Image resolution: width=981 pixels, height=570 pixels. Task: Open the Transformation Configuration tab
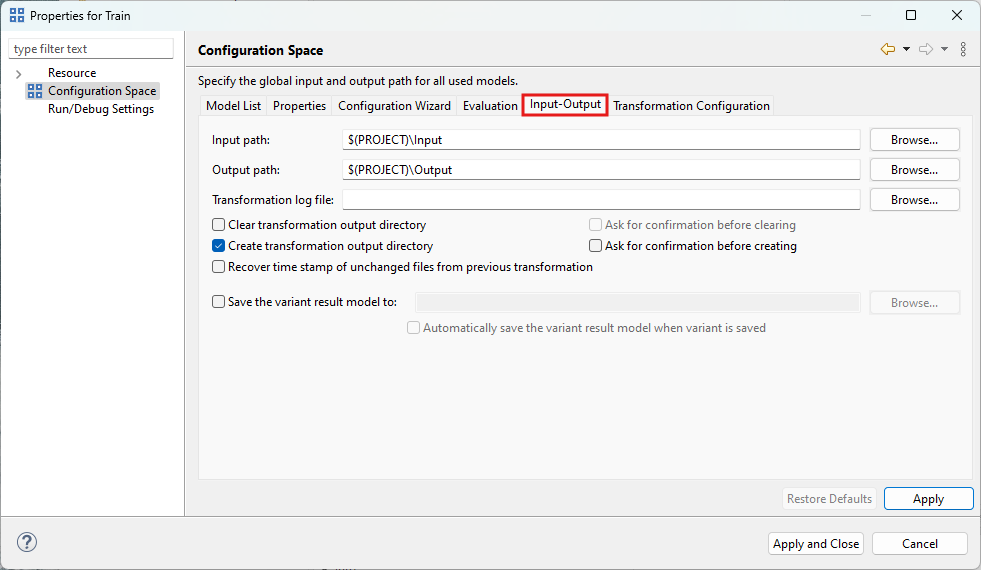[691, 106]
